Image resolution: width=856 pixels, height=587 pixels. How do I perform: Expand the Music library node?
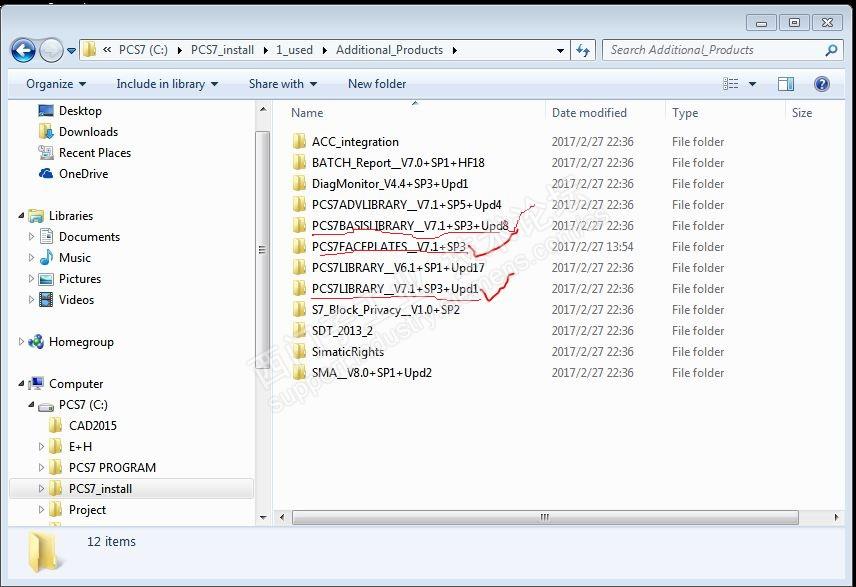point(31,258)
